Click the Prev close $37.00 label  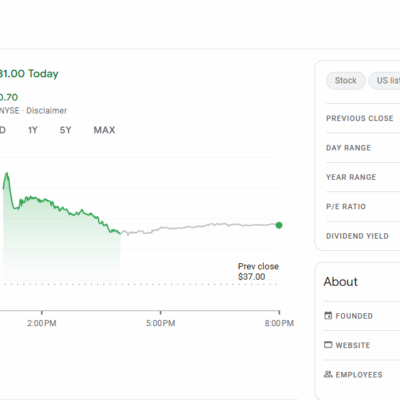tap(258, 271)
